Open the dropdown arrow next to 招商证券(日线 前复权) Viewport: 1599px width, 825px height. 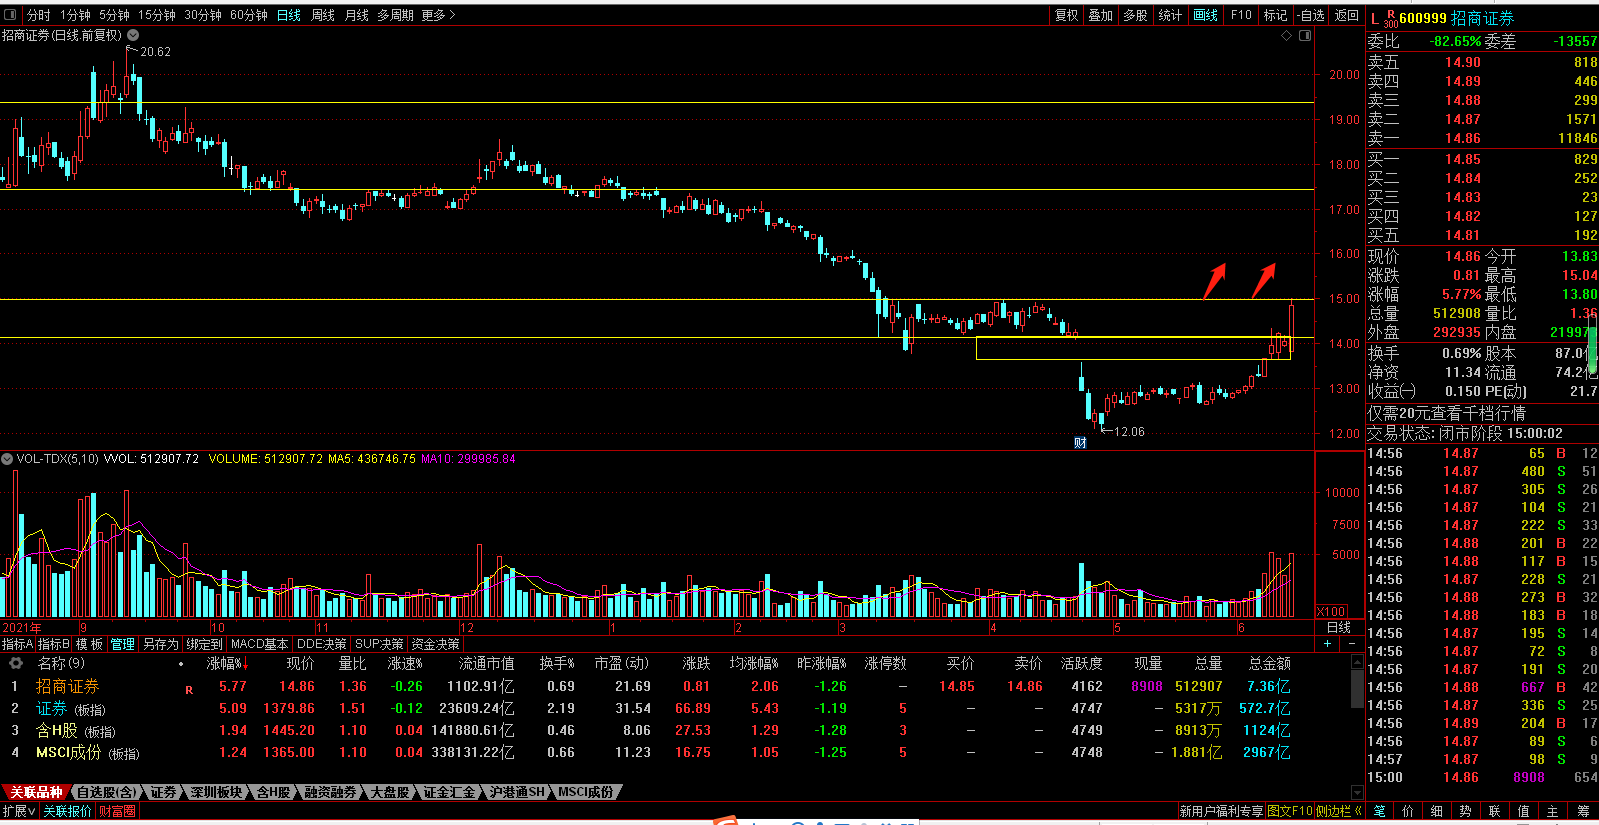tap(133, 35)
